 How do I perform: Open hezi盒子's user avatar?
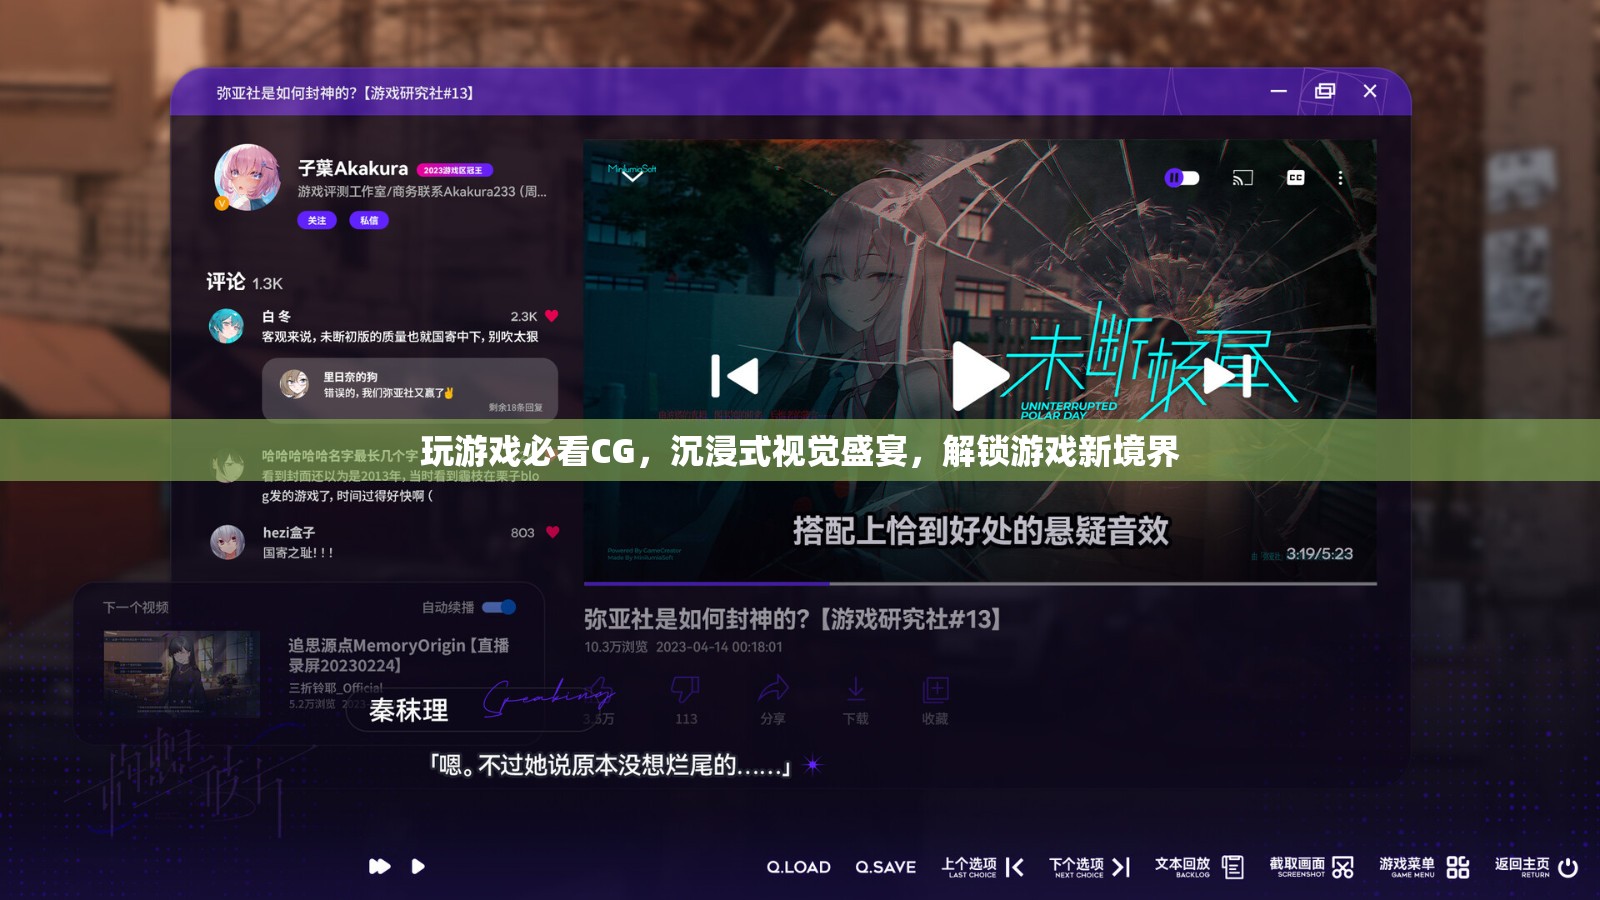point(227,542)
